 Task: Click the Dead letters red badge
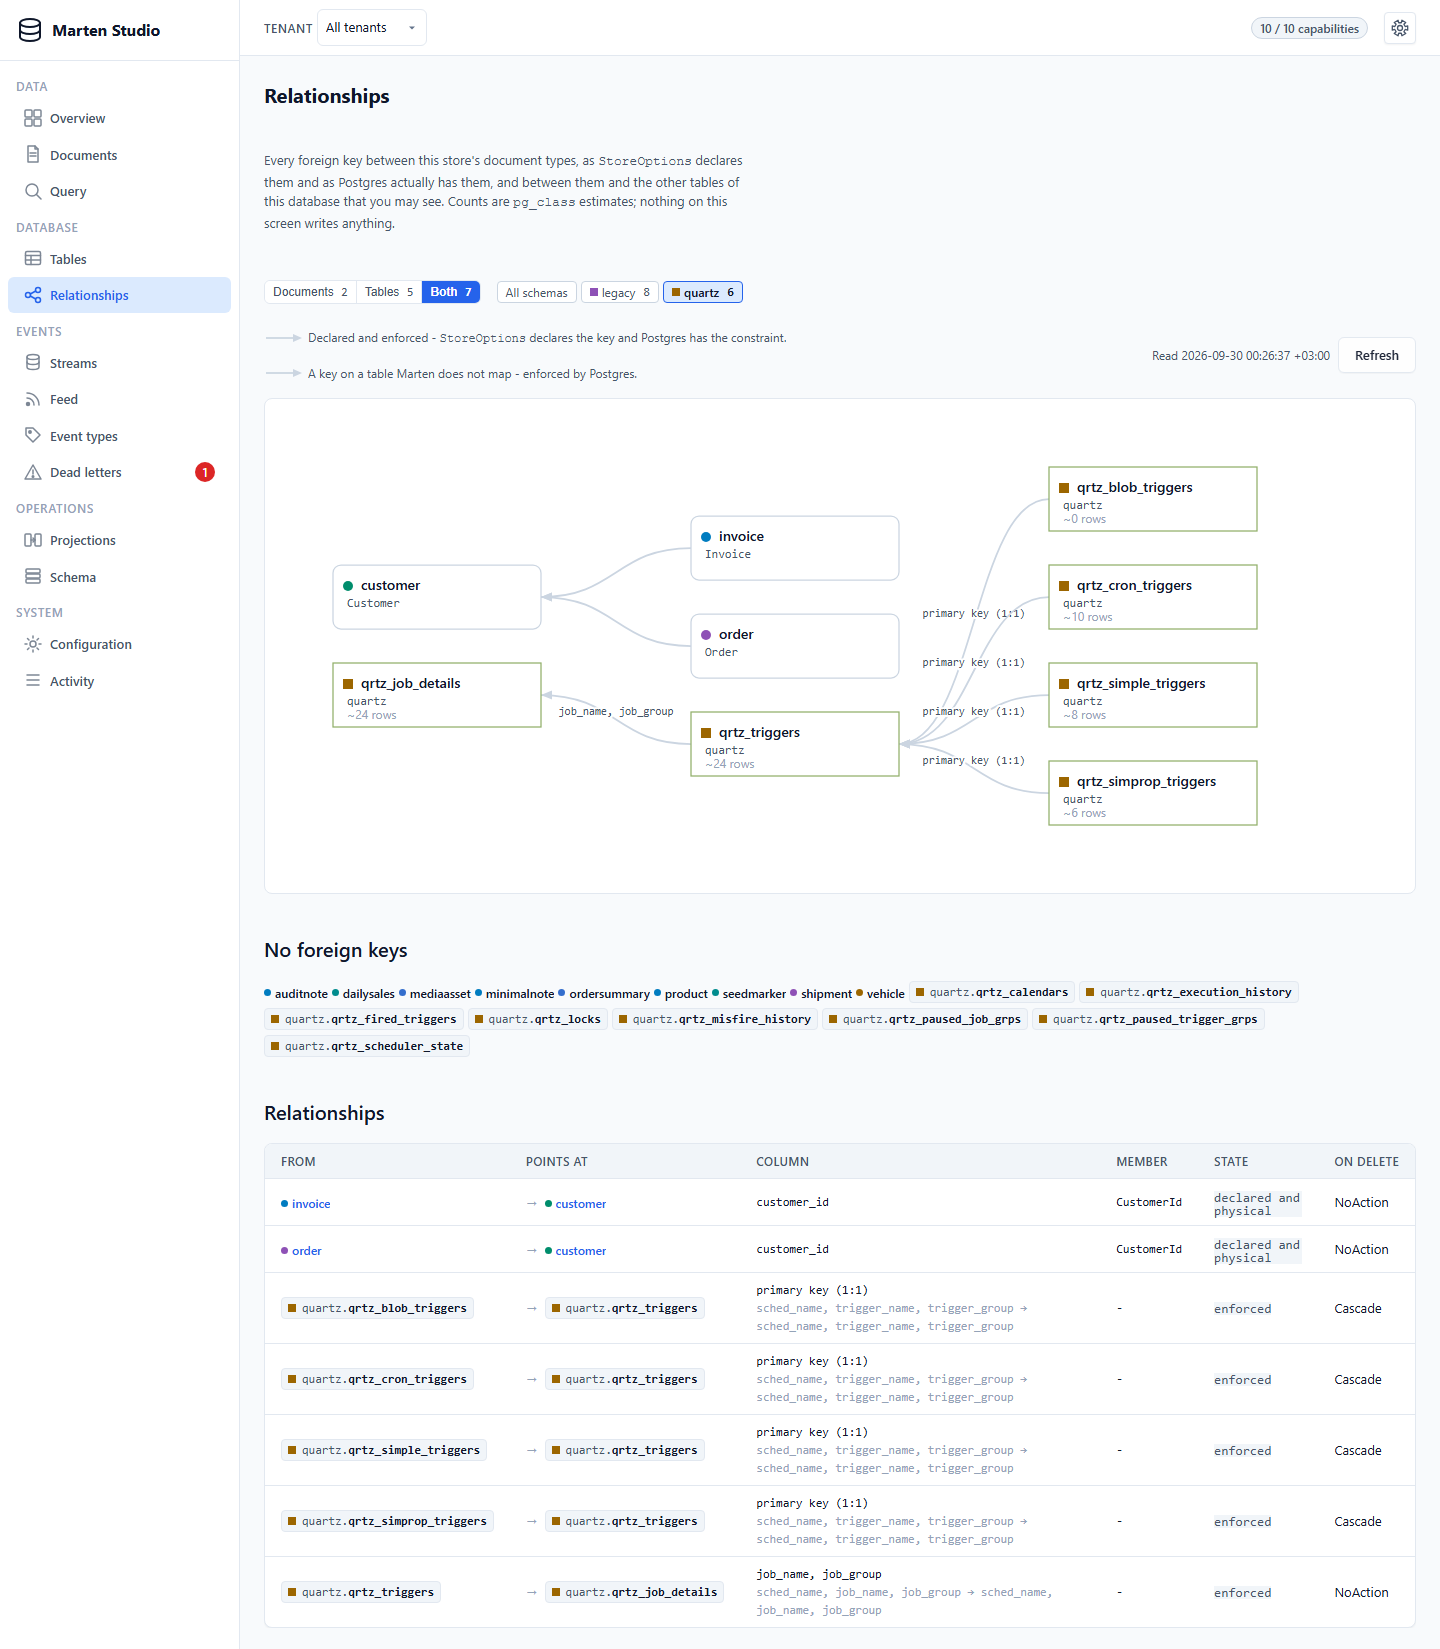point(205,472)
